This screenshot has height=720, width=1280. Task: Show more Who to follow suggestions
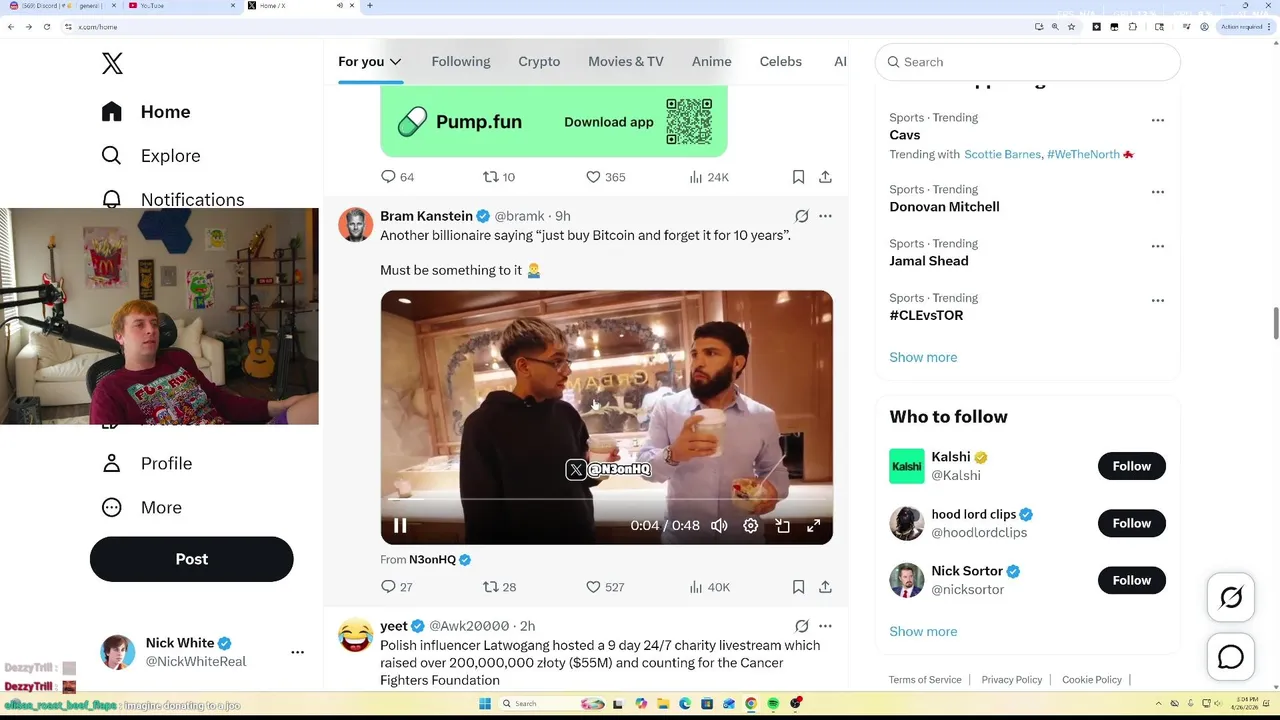point(923,631)
